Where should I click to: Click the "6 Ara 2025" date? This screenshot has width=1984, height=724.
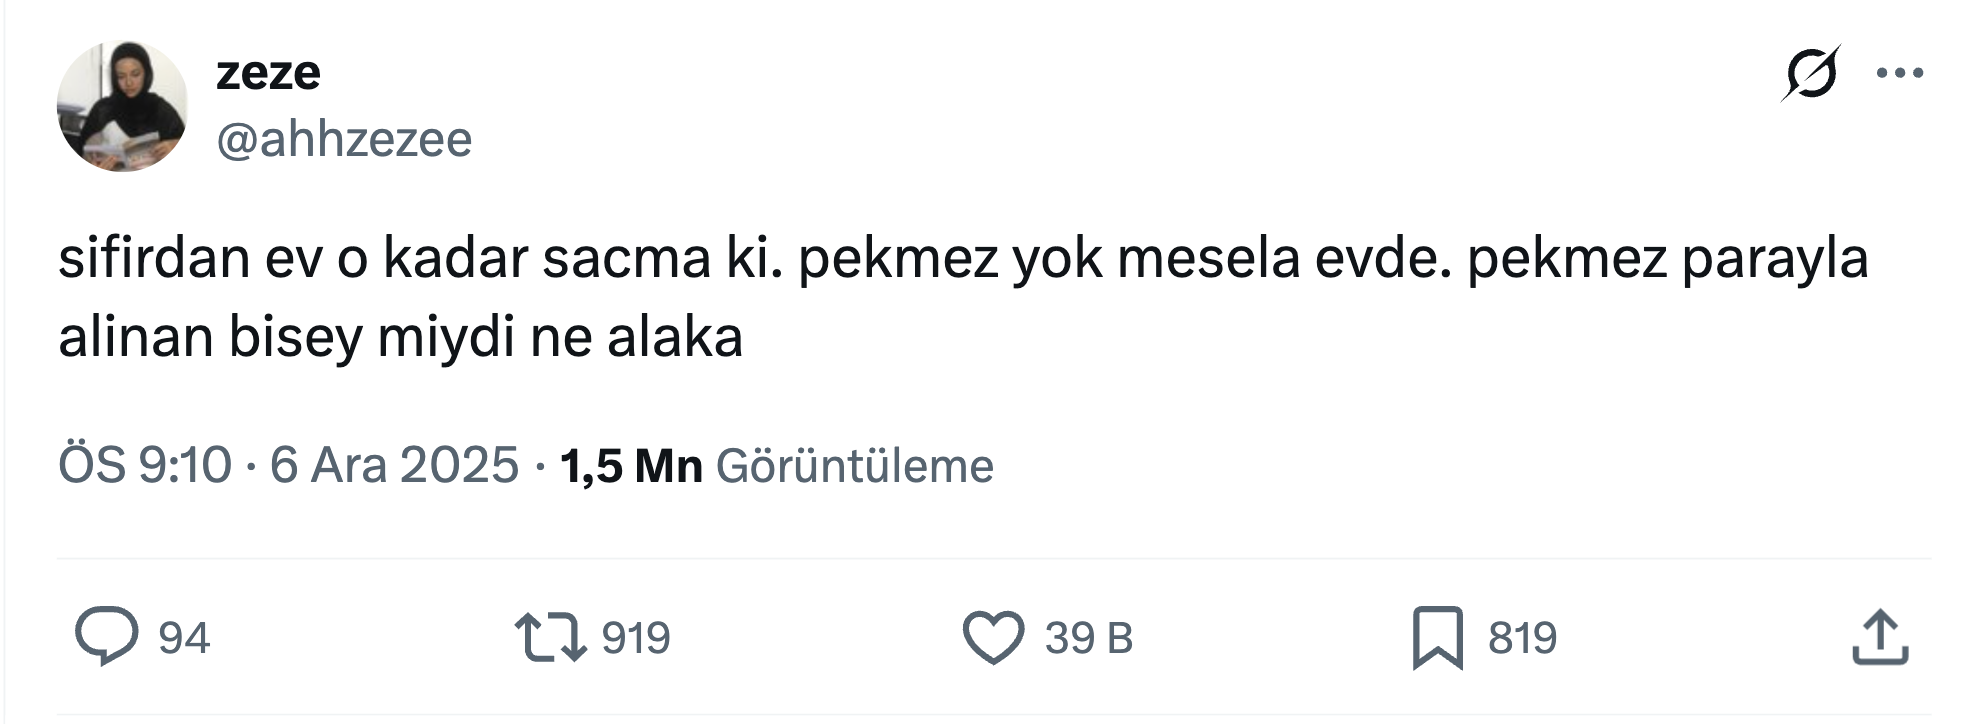click(394, 466)
